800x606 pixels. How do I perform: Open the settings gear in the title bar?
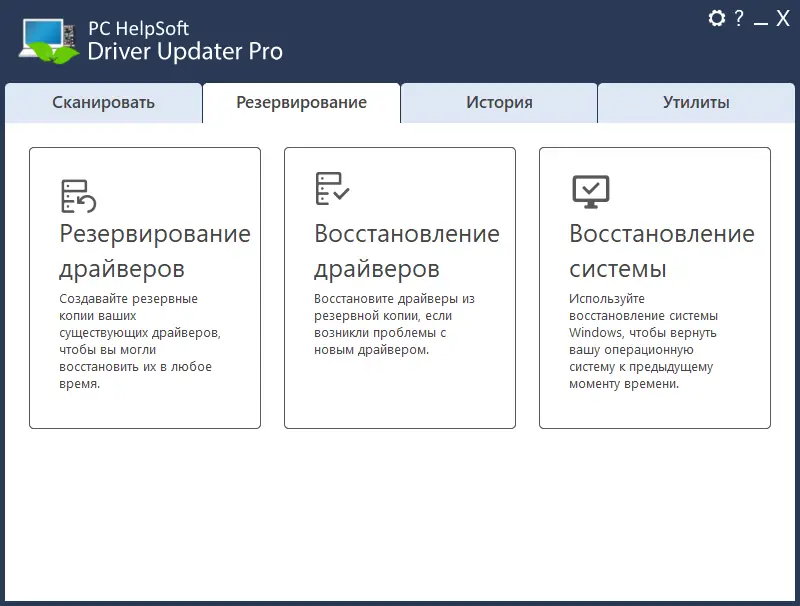coord(716,18)
